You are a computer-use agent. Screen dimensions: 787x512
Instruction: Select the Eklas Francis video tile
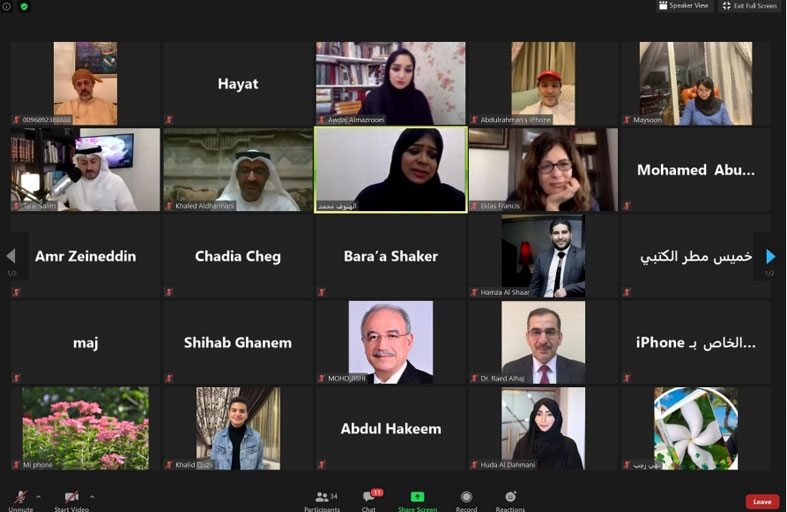(543, 170)
